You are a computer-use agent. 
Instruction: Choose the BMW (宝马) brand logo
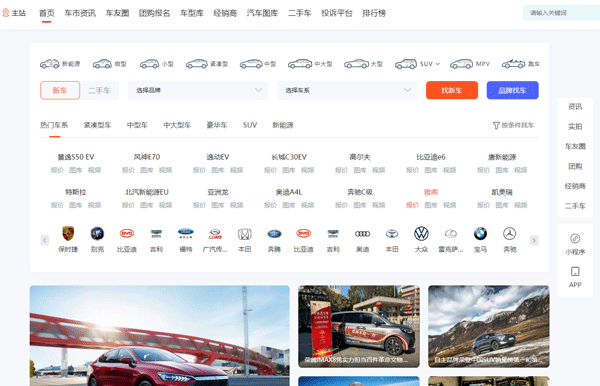[480, 233]
